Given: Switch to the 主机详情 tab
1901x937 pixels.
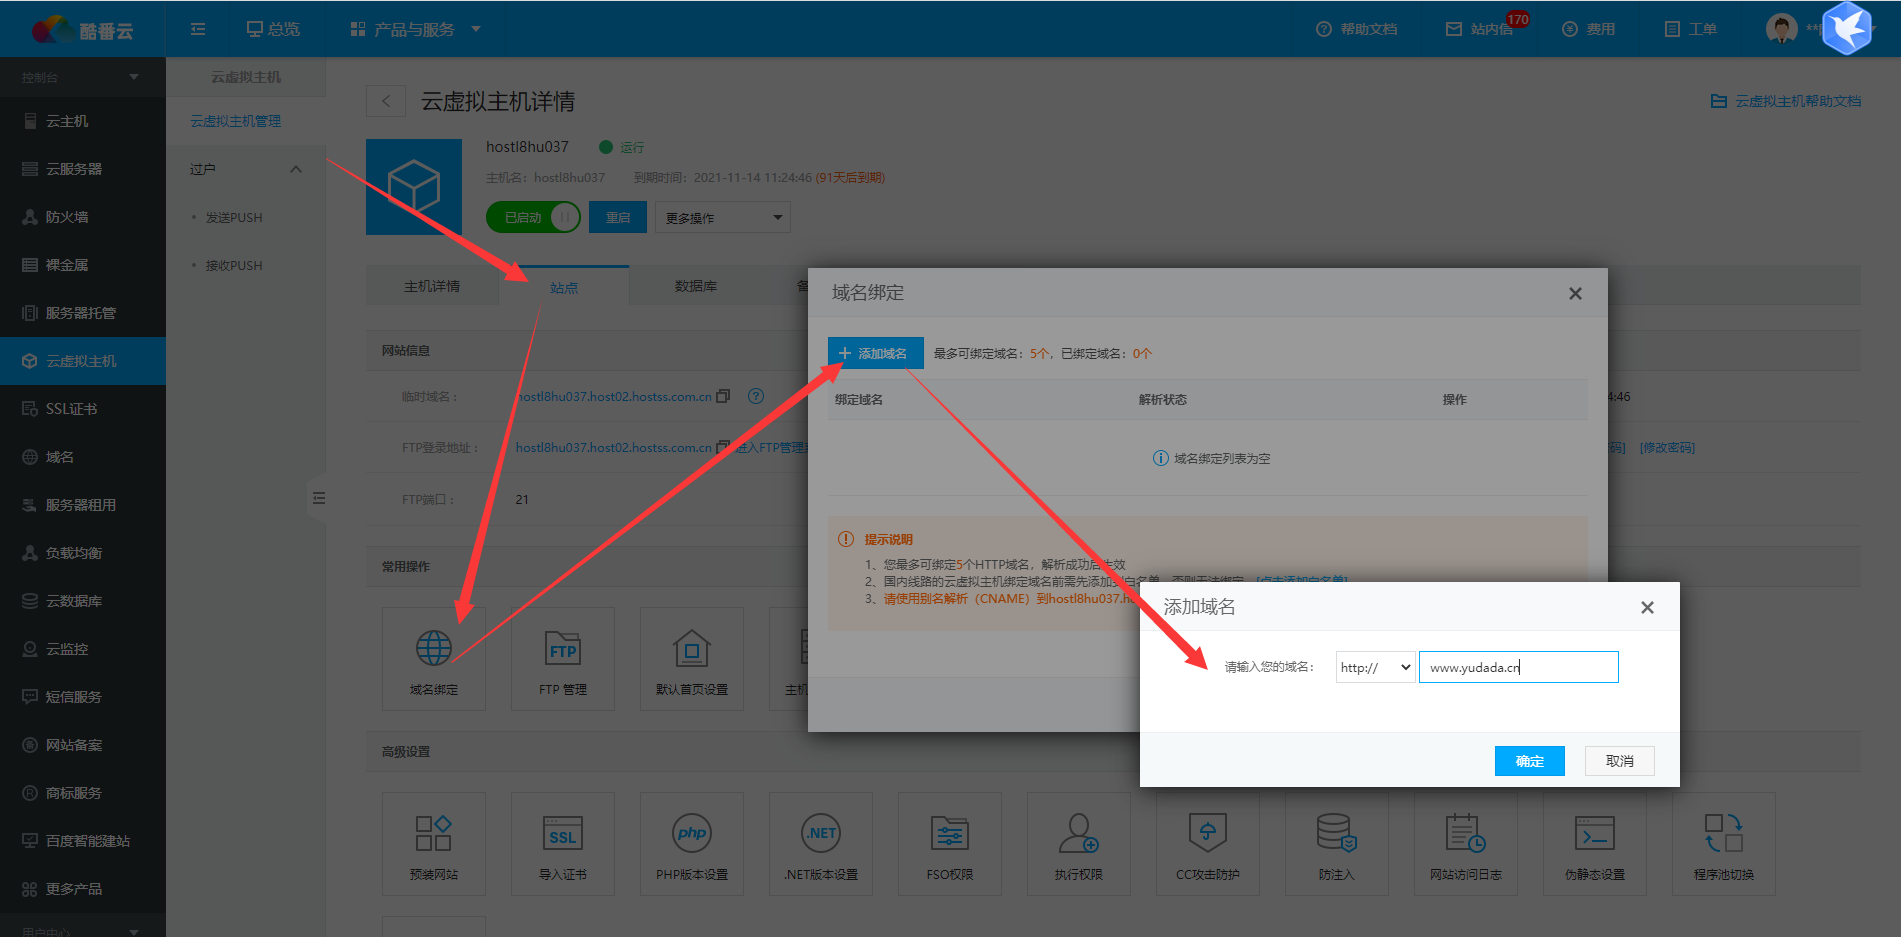Looking at the screenshot, I should pyautogui.click(x=431, y=286).
